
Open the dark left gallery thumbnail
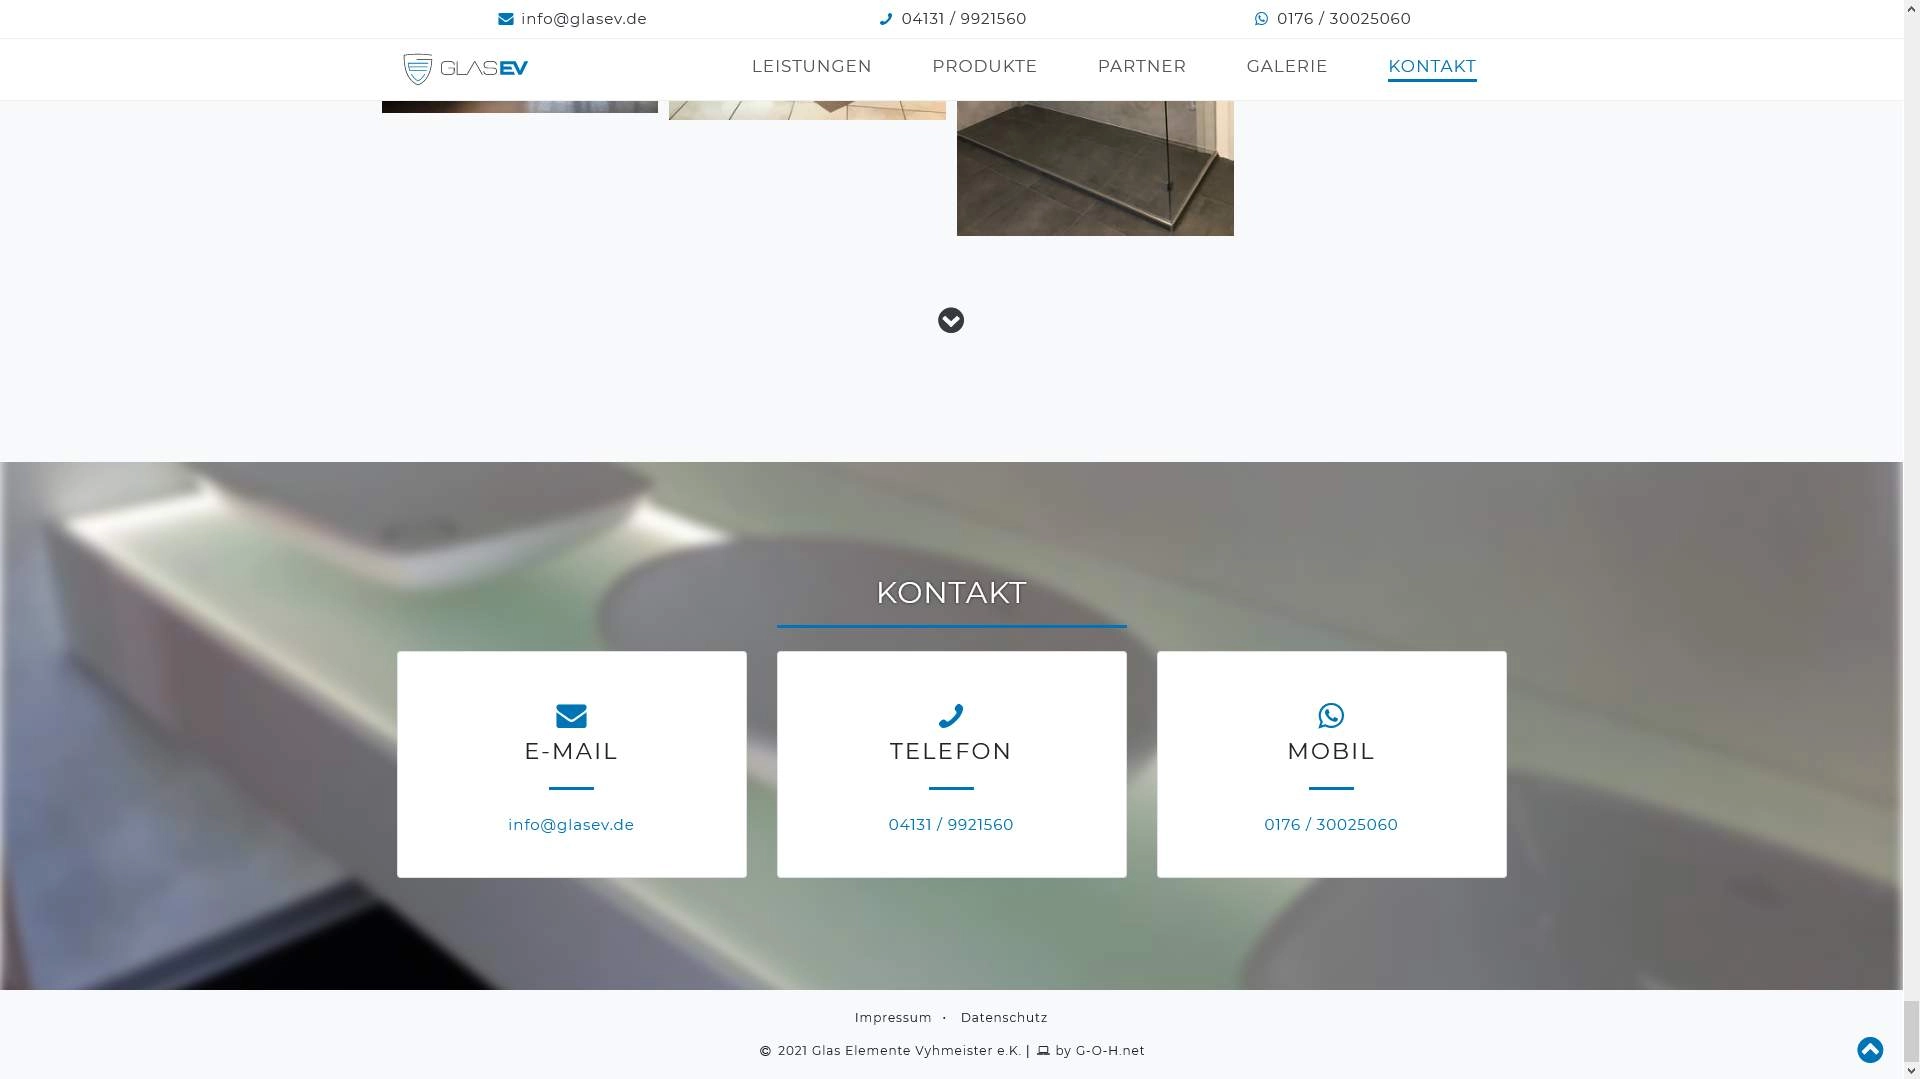[x=520, y=106]
